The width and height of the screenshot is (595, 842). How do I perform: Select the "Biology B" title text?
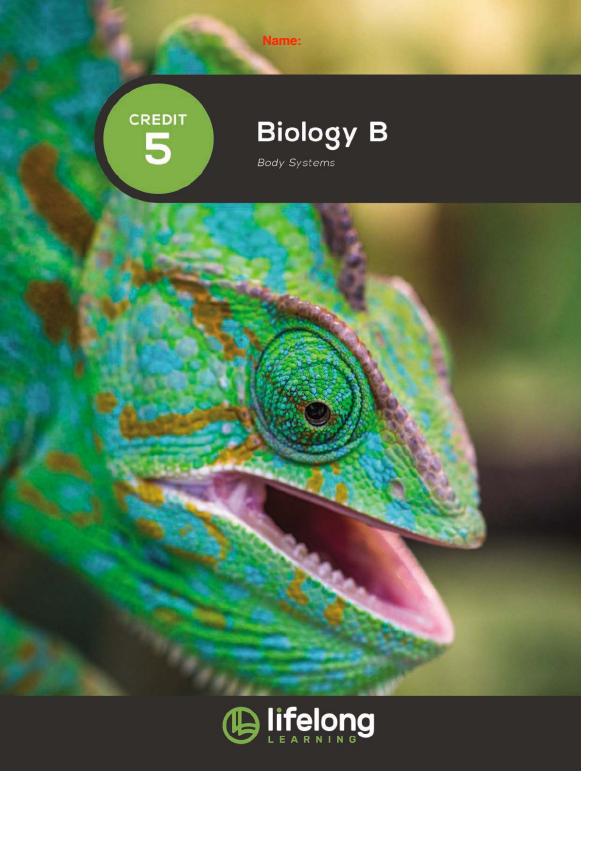[x=322, y=133]
